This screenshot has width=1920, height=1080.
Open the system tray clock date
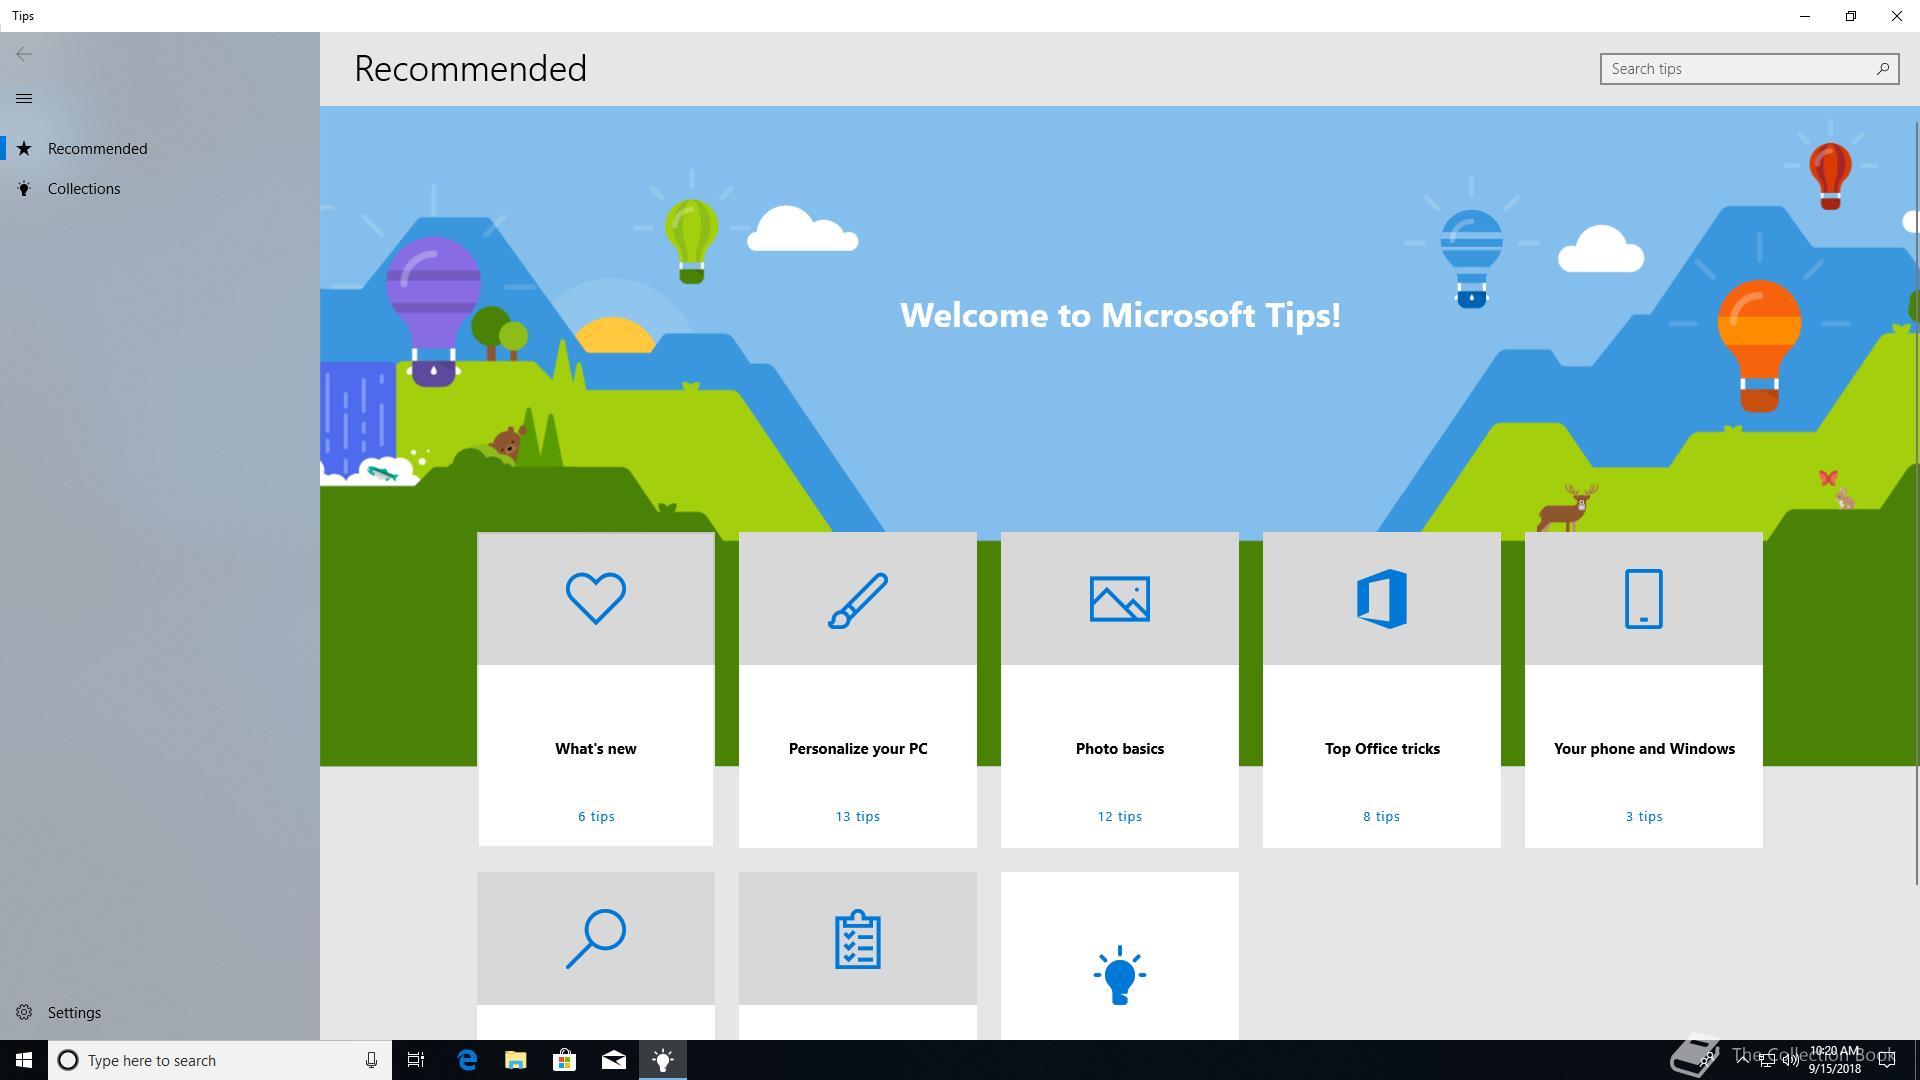click(x=1835, y=1060)
